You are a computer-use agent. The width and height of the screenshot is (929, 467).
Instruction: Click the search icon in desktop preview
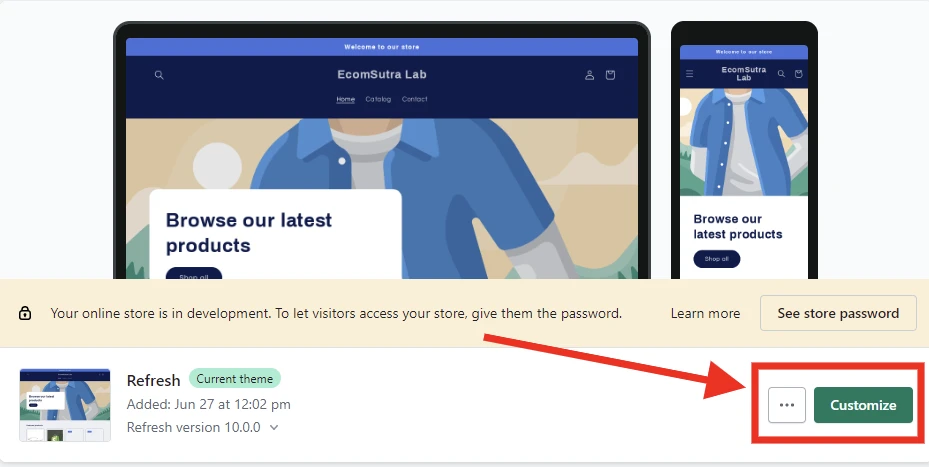click(159, 75)
